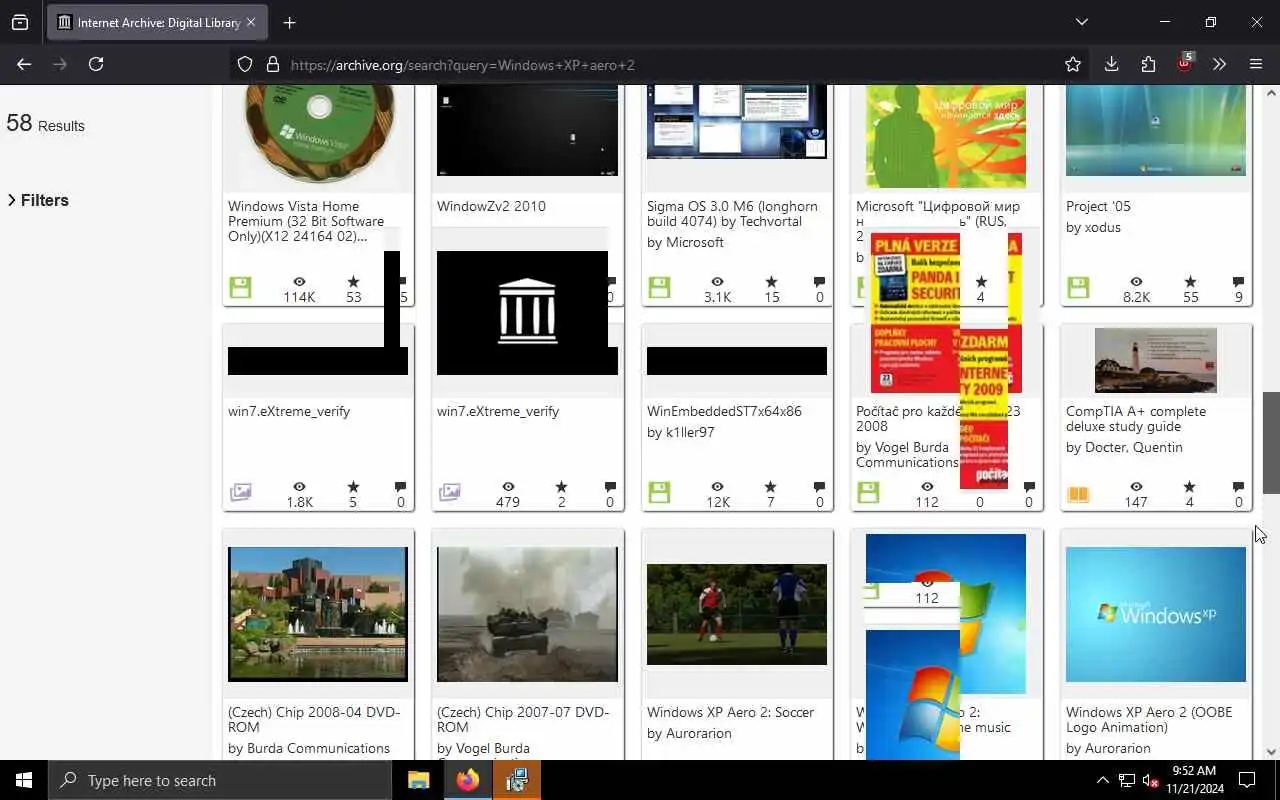The height and width of the screenshot is (800, 1280).
Task: Click scrollbar down arrow at bottom
Action: click(1271, 752)
